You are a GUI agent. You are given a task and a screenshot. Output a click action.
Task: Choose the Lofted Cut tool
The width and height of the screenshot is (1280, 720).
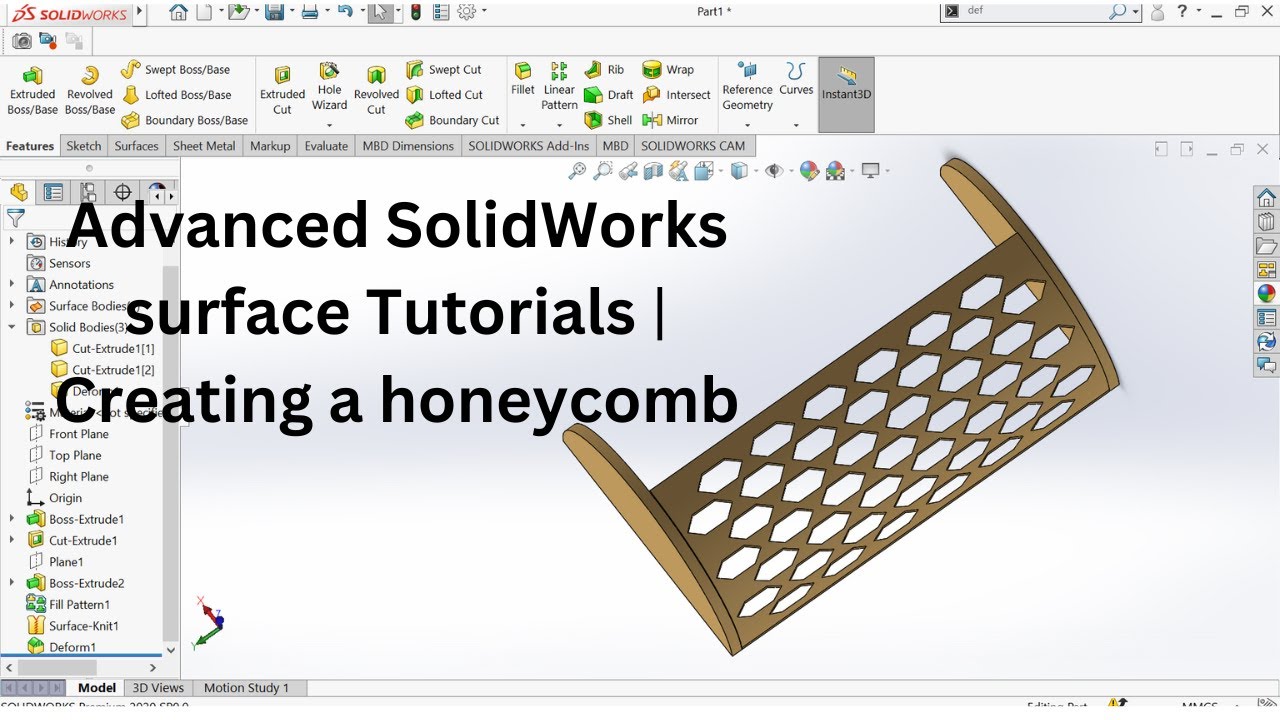pos(444,95)
